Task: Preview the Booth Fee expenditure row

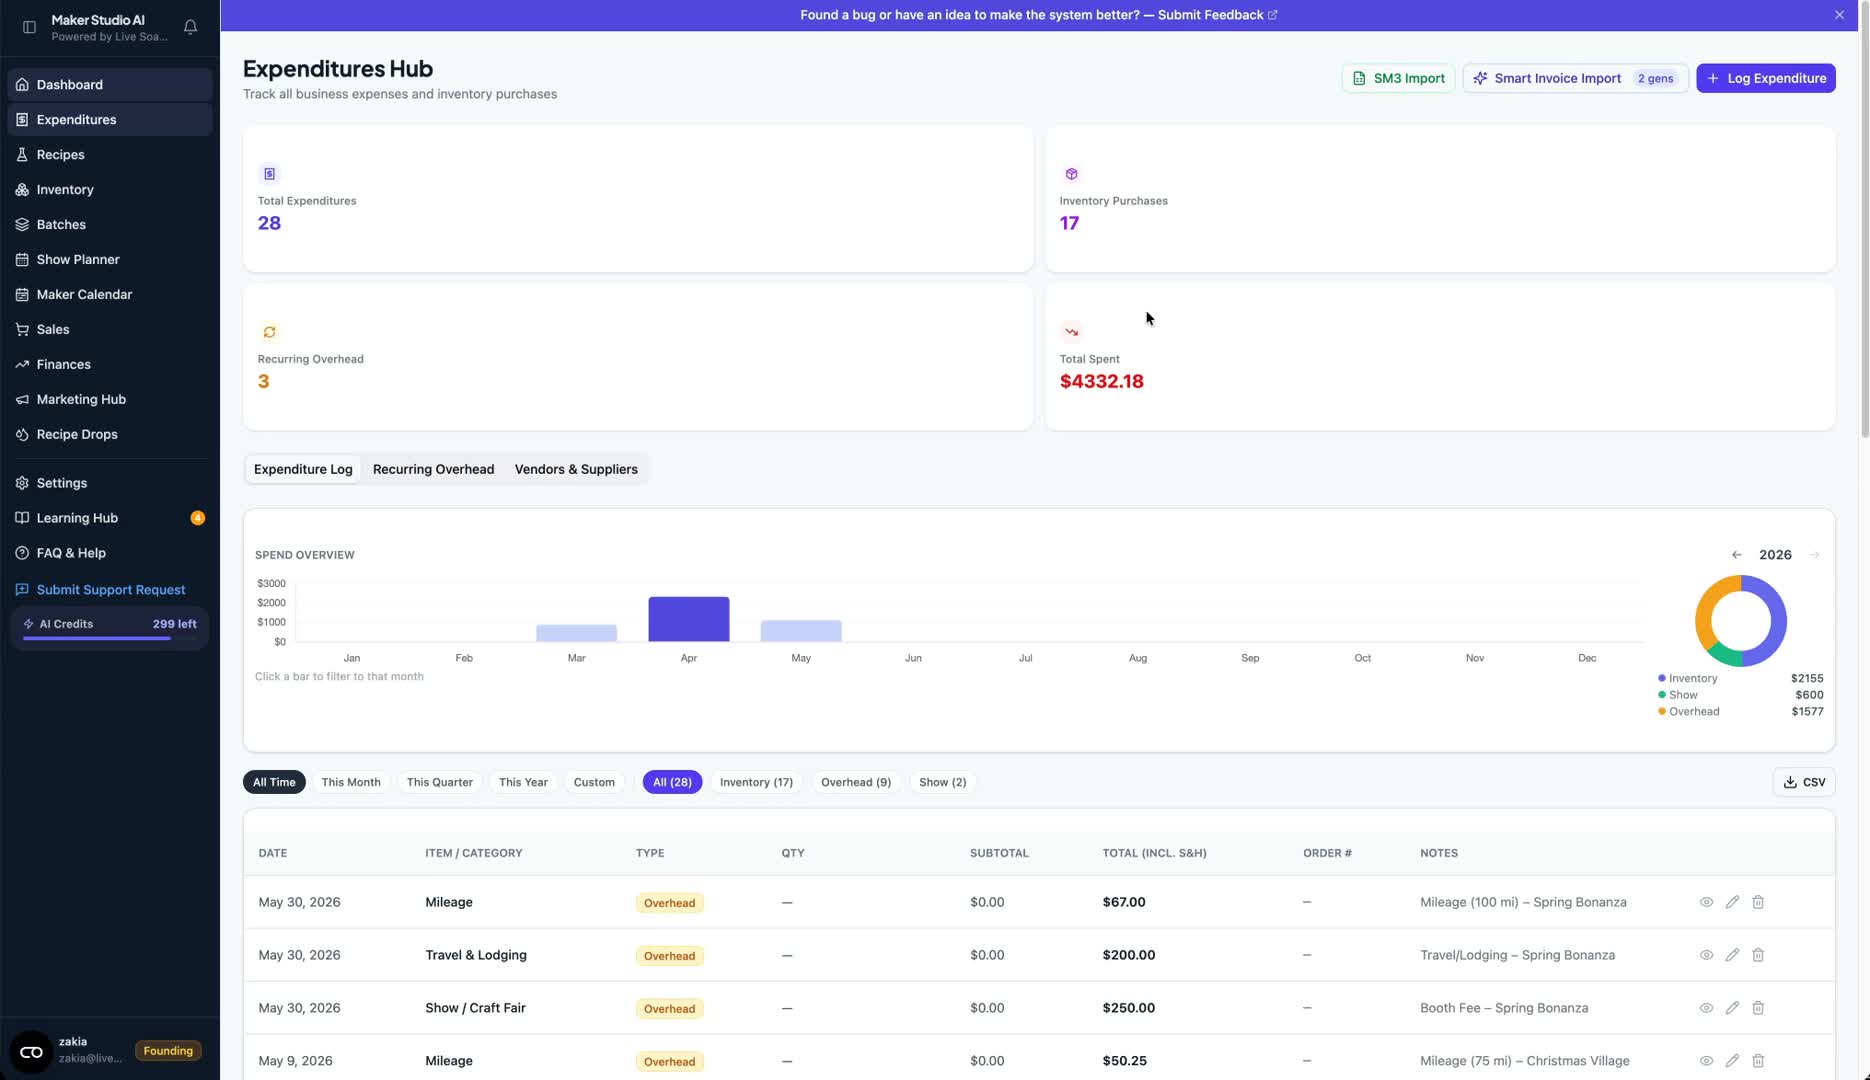Action: [1707, 1008]
